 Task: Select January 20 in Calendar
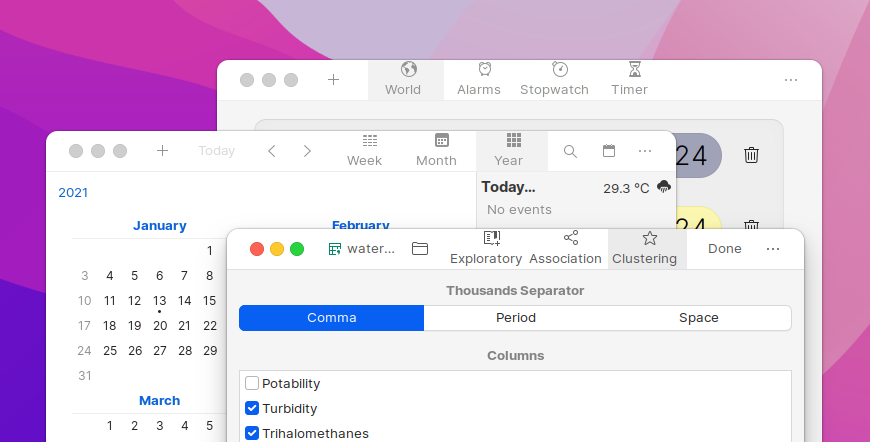(160, 326)
